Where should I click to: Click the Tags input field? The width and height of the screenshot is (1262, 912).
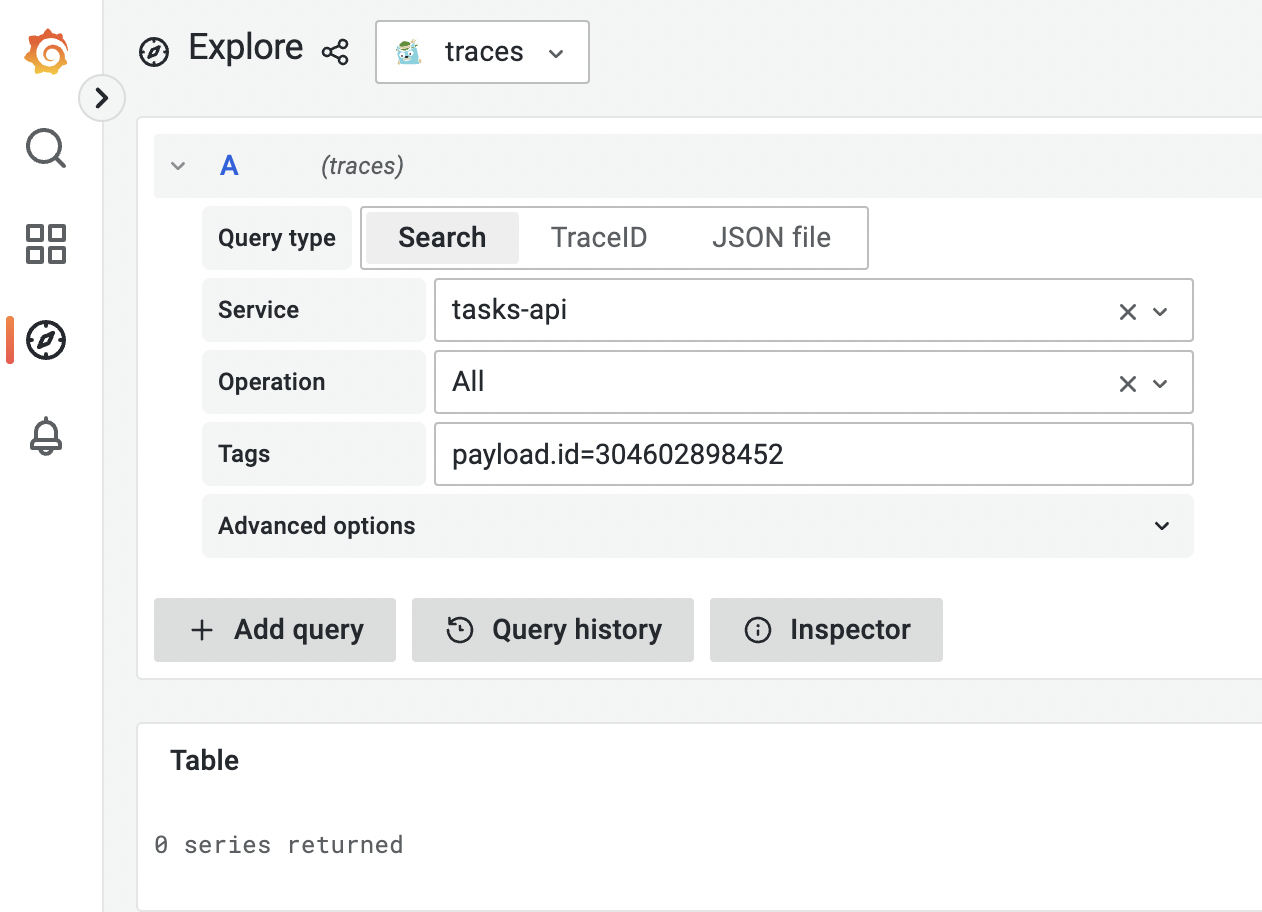coord(813,455)
